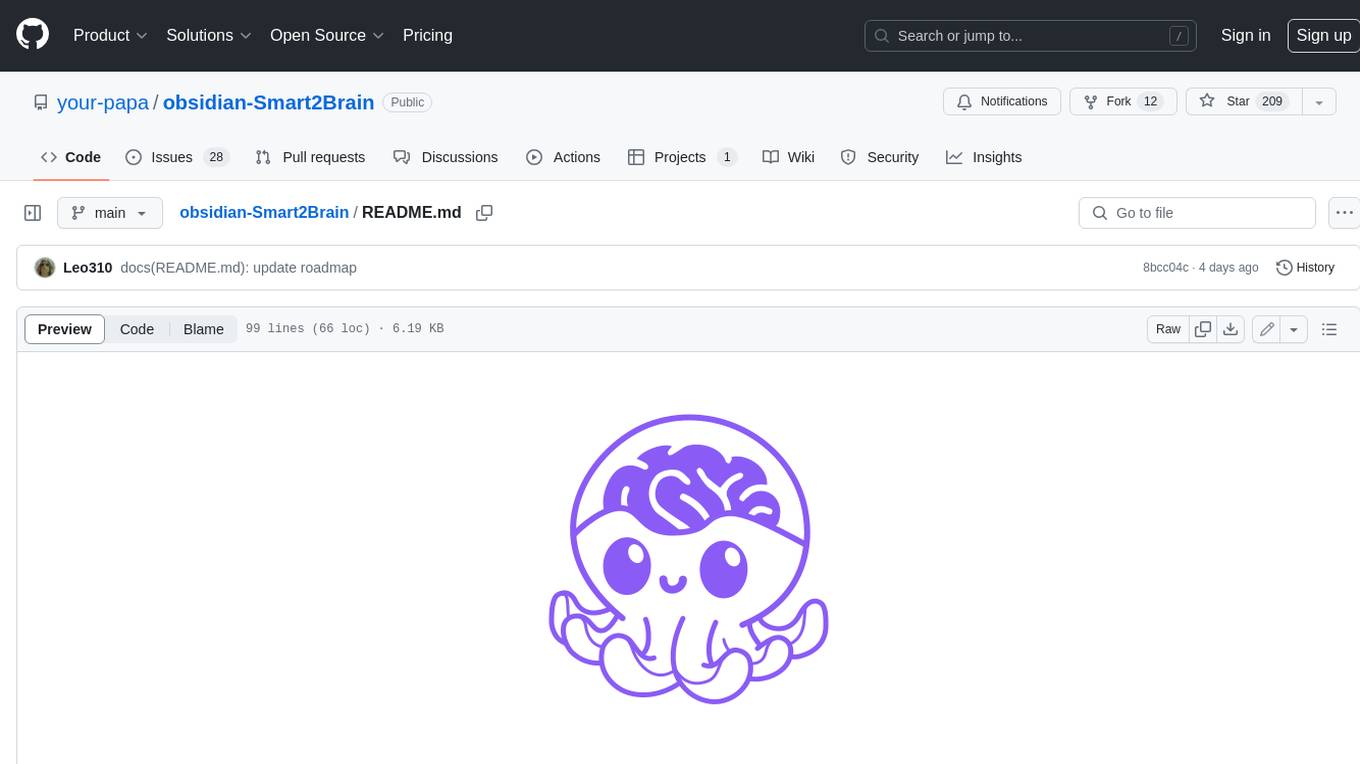1360x764 pixels.
Task: Switch to the Code tab
Action: coord(71,157)
